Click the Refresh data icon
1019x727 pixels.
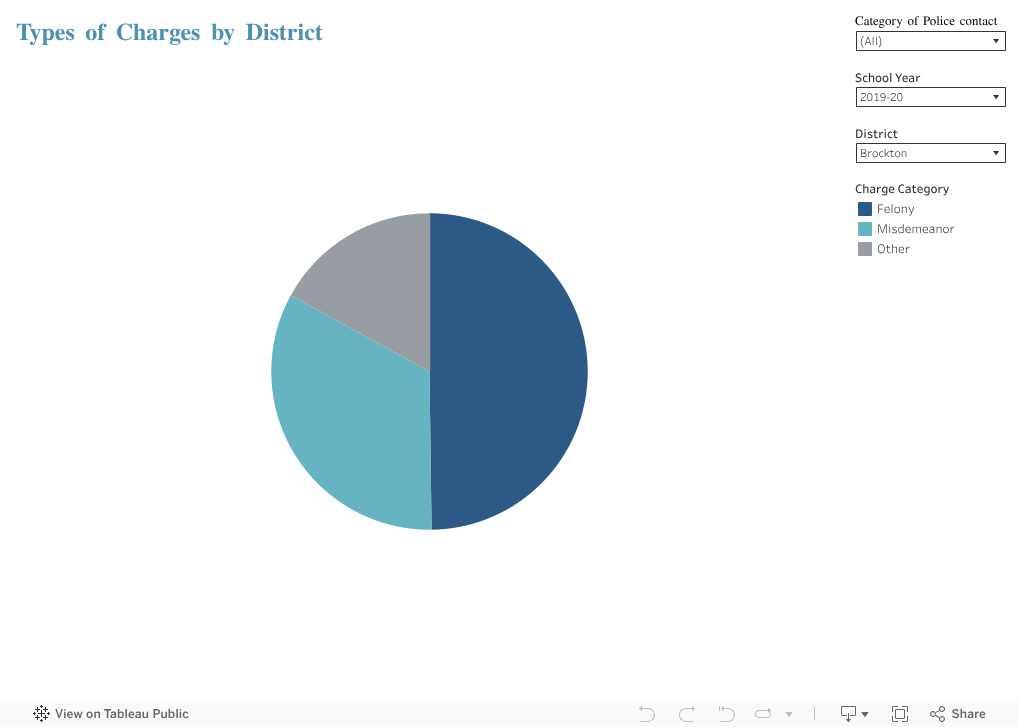coord(763,713)
